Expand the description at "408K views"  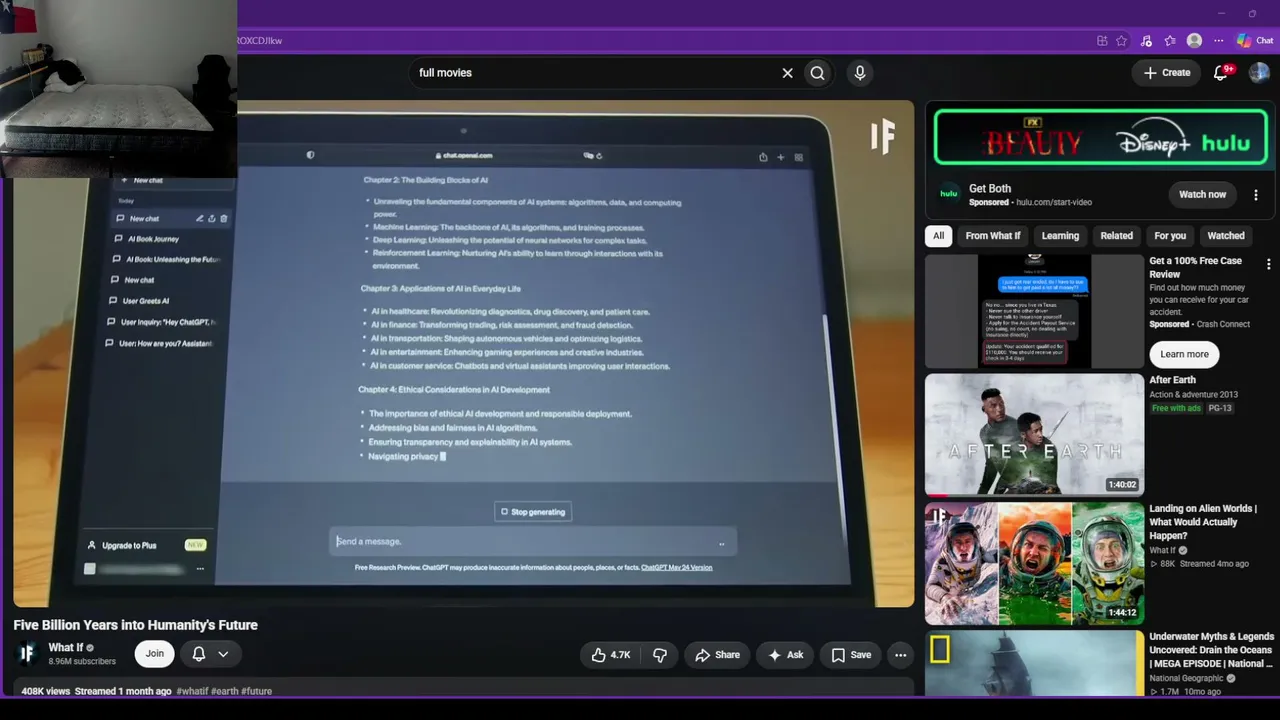coord(46,691)
